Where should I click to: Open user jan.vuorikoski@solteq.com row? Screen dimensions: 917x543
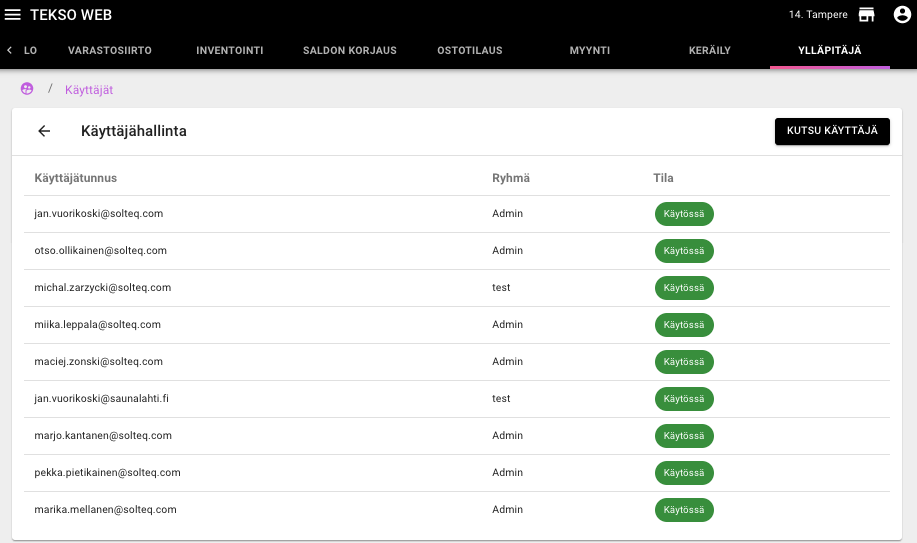click(x=99, y=214)
